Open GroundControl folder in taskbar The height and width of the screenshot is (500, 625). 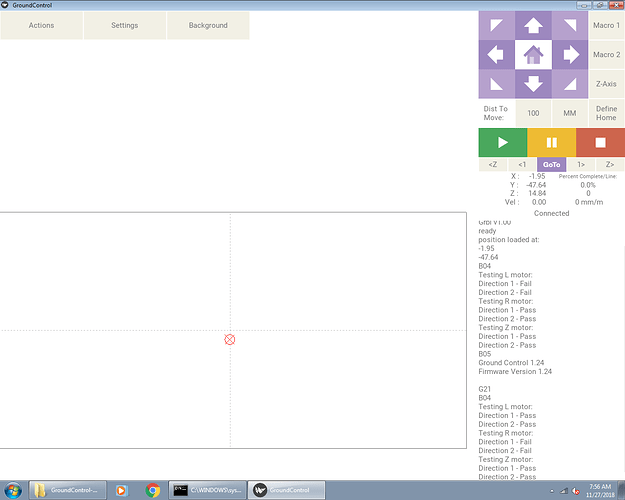pyautogui.click(x=68, y=490)
